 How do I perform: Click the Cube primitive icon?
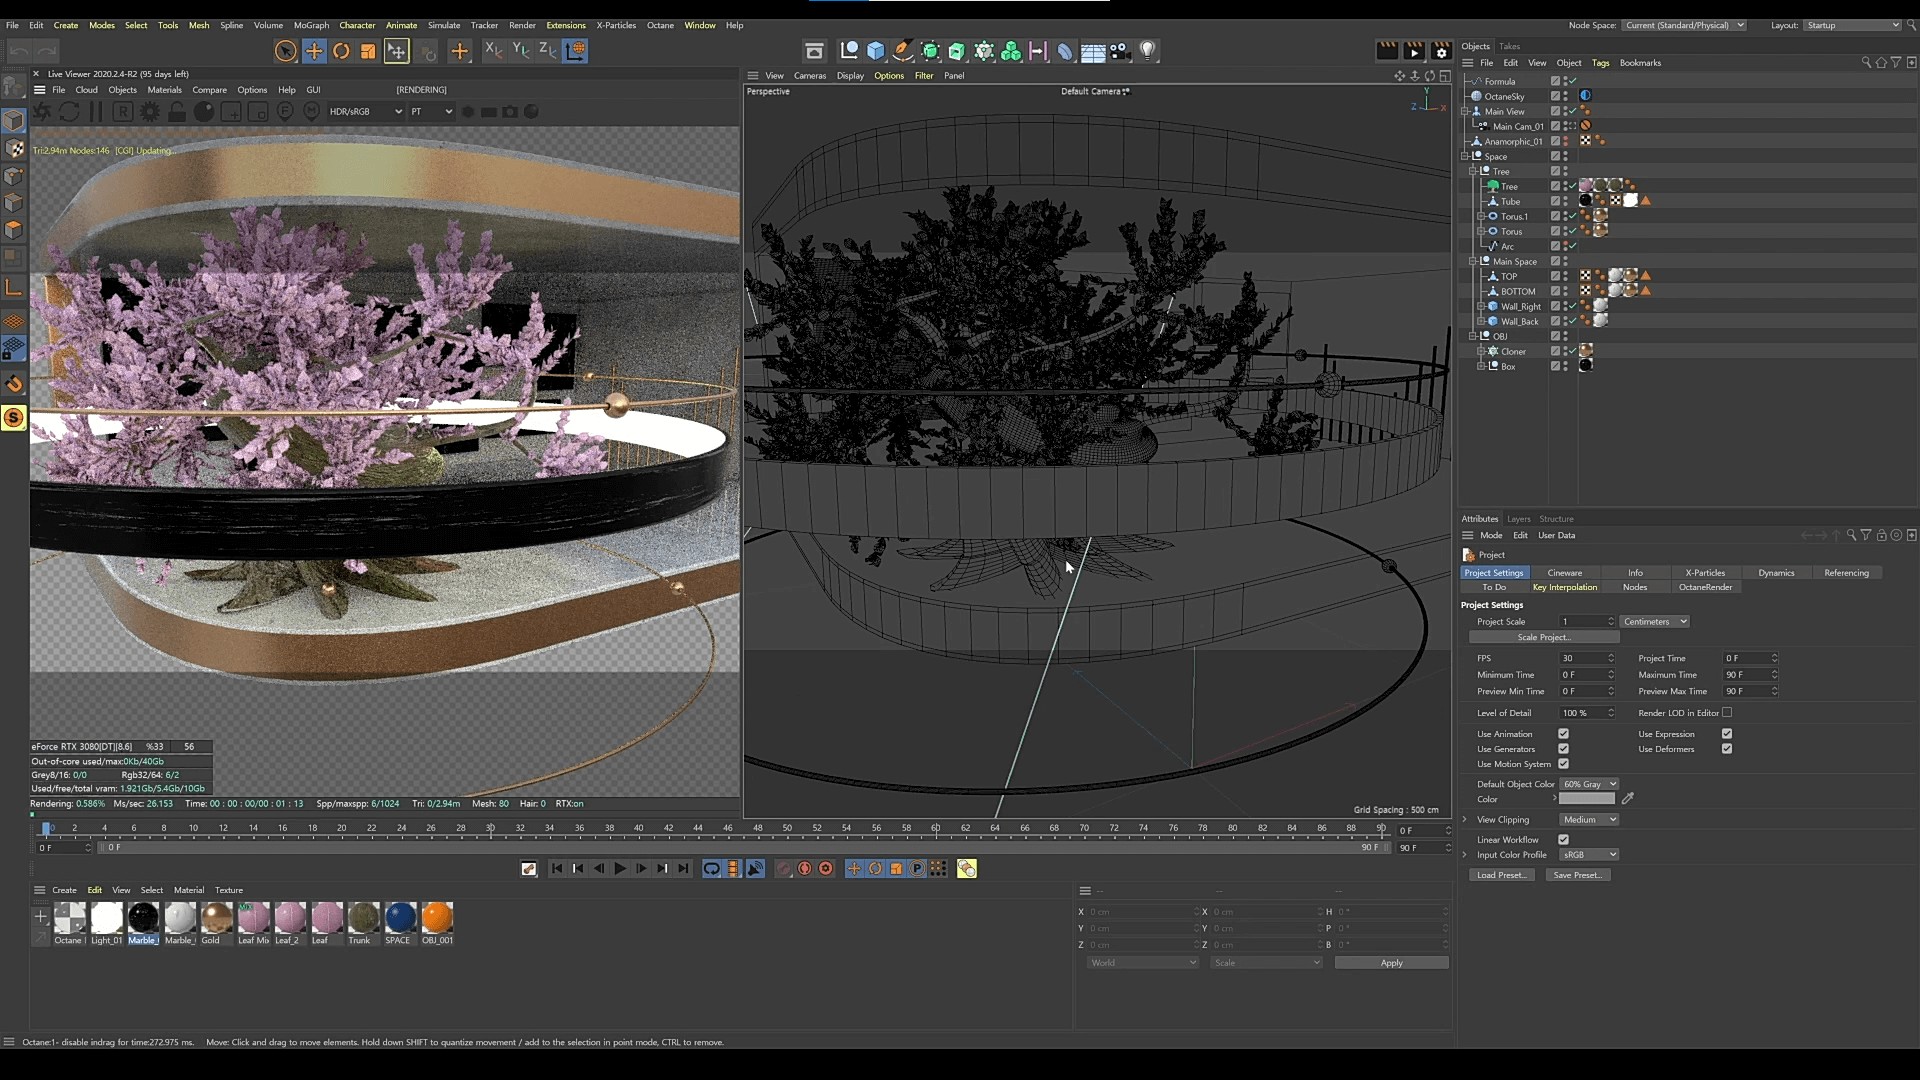(x=876, y=51)
